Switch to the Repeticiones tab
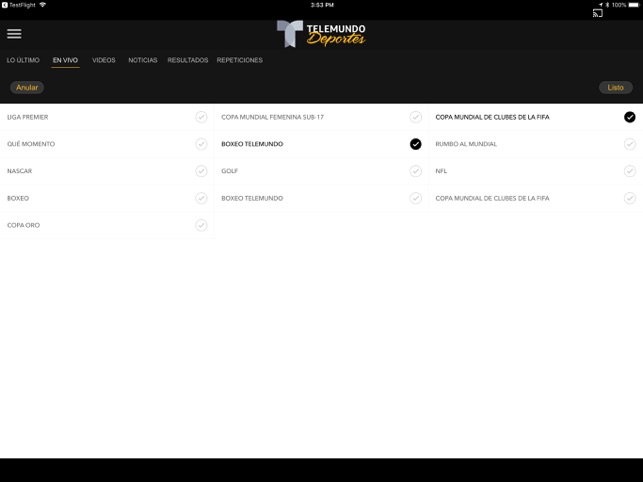 pyautogui.click(x=239, y=60)
